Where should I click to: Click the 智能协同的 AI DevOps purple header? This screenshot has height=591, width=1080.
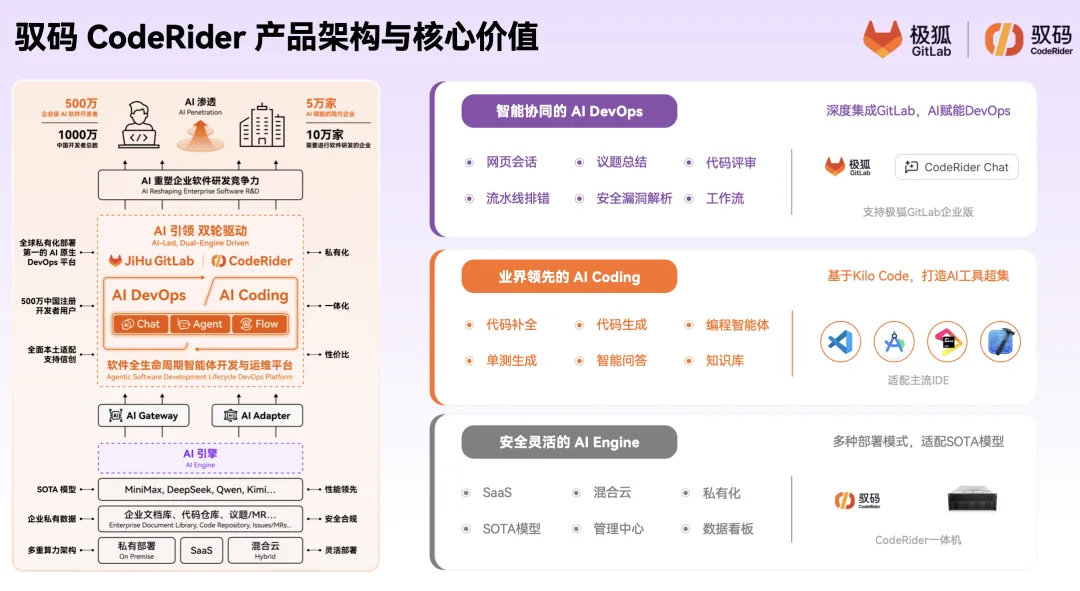(569, 111)
